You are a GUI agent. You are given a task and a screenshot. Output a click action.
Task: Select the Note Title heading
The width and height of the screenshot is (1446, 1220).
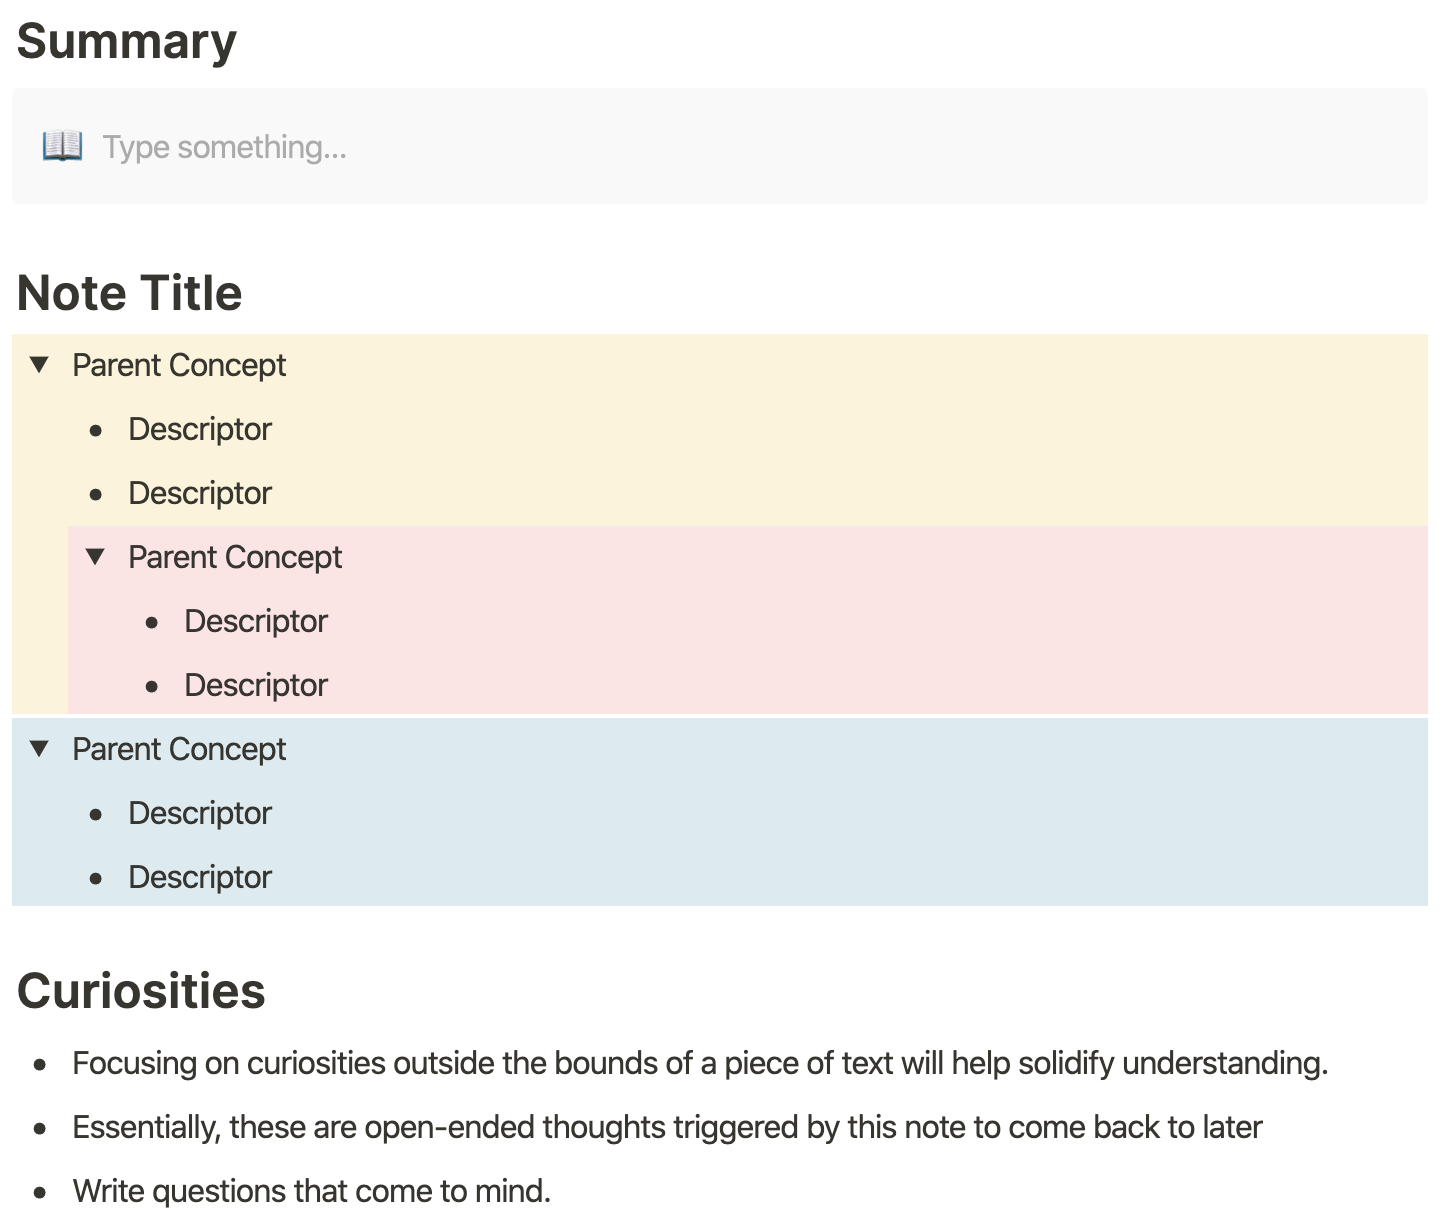(x=130, y=293)
